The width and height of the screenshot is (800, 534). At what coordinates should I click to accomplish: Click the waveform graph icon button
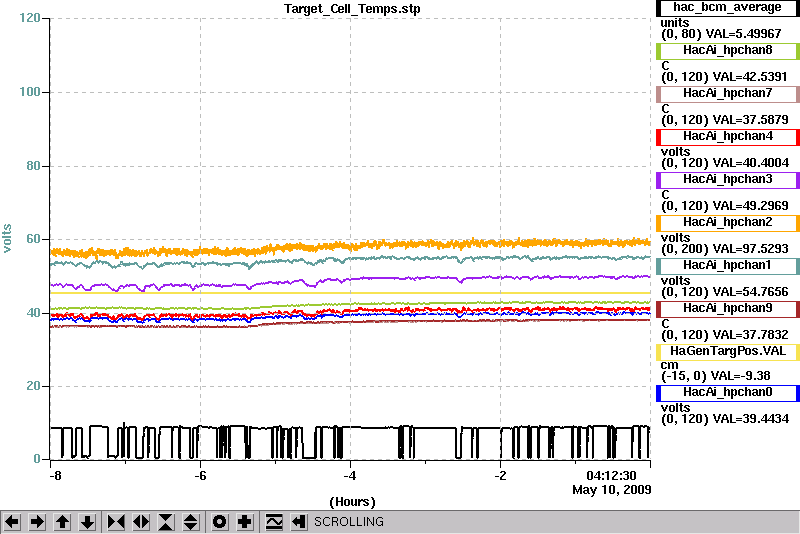pyautogui.click(x=274, y=522)
